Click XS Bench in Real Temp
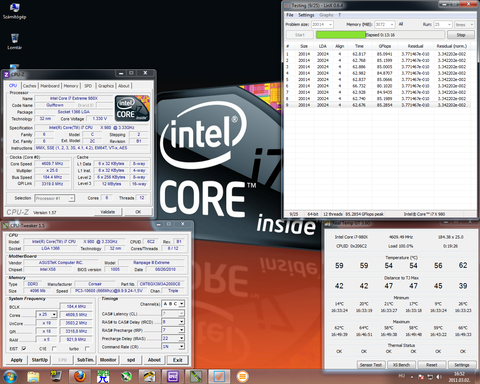Viewport: 480px width, 384px height. pos(401,365)
